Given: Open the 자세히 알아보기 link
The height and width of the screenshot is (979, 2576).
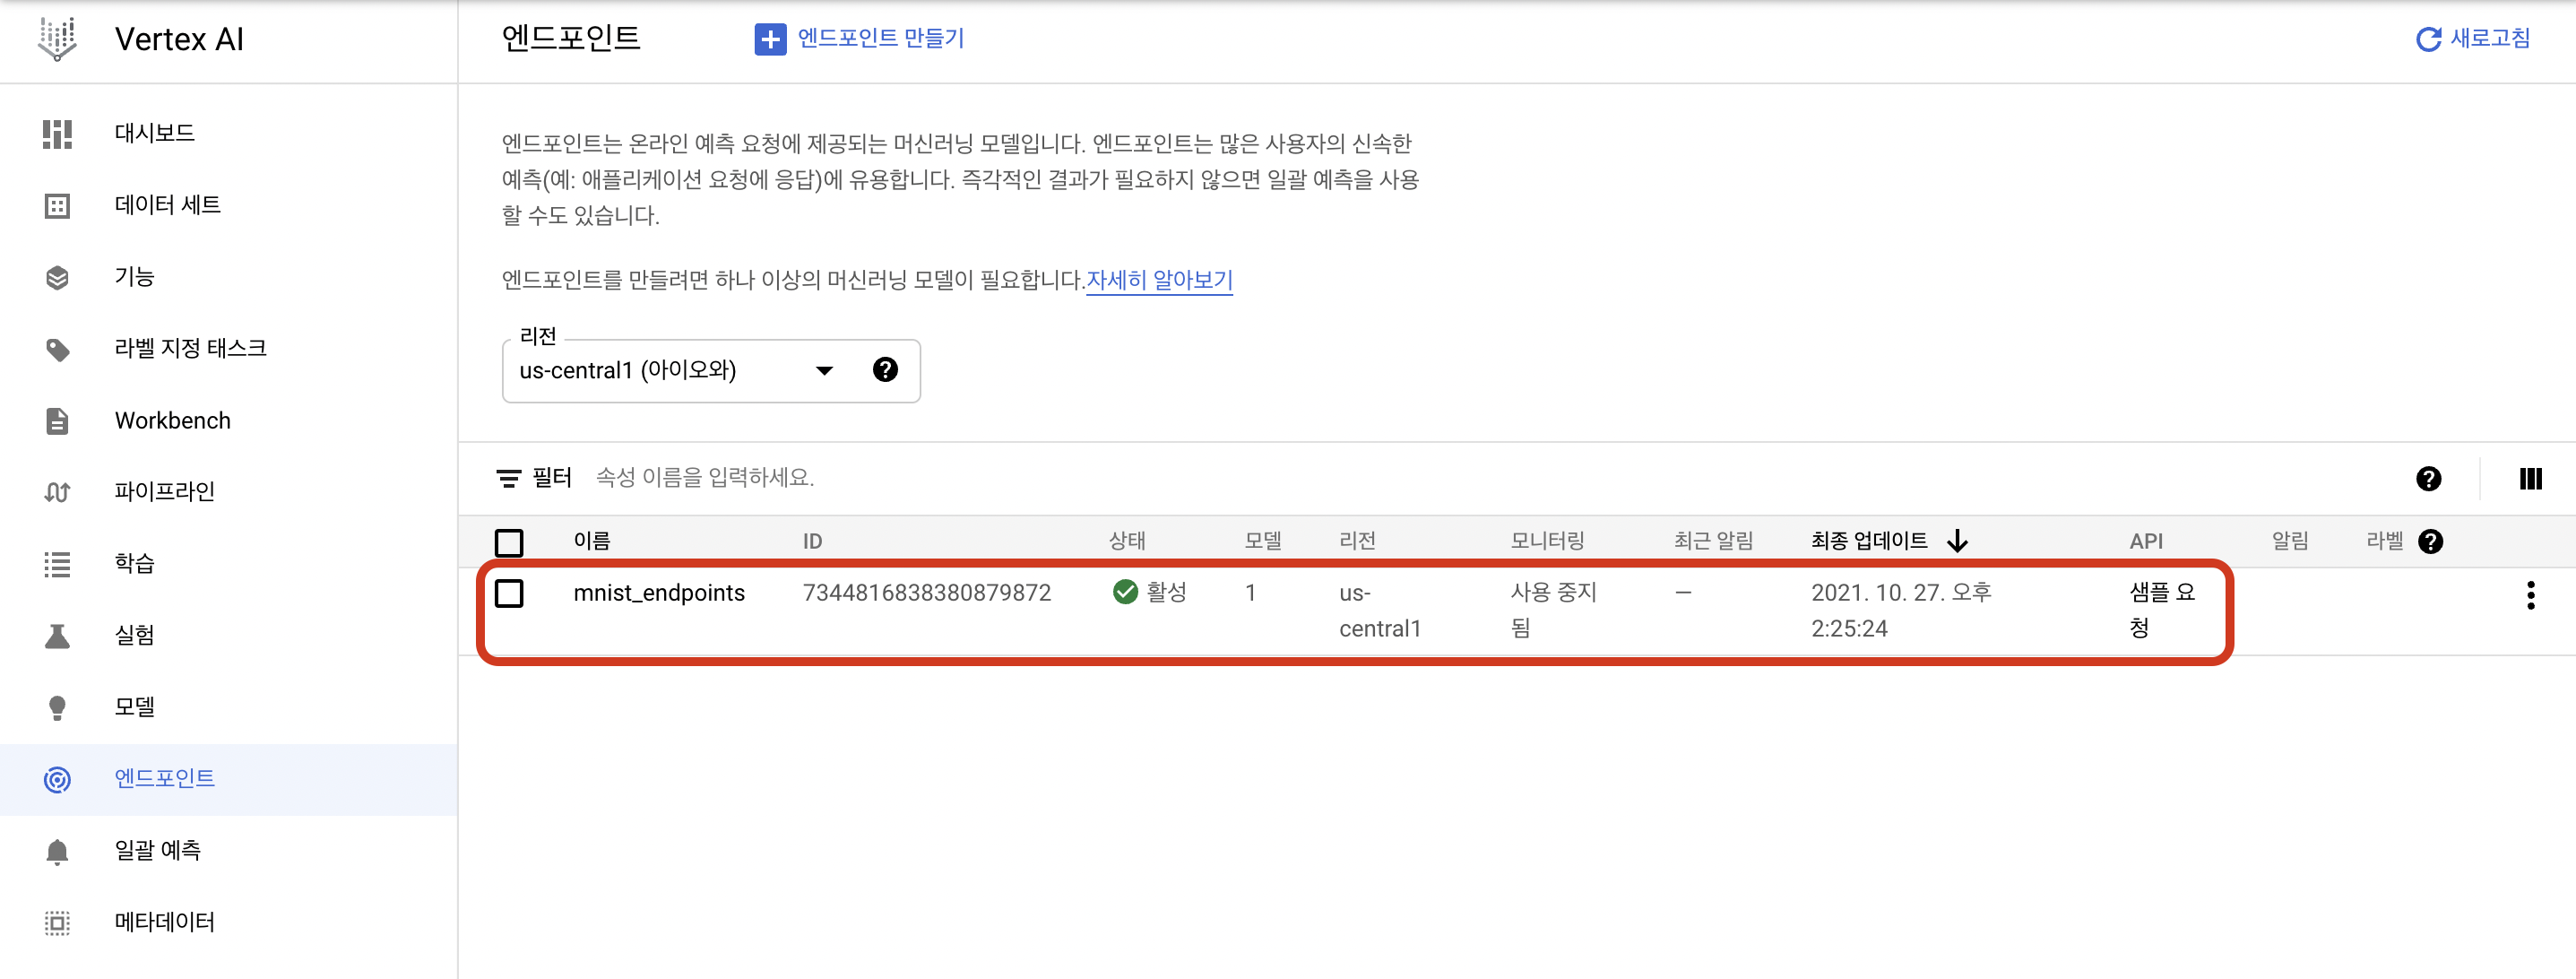Looking at the screenshot, I should [1159, 280].
